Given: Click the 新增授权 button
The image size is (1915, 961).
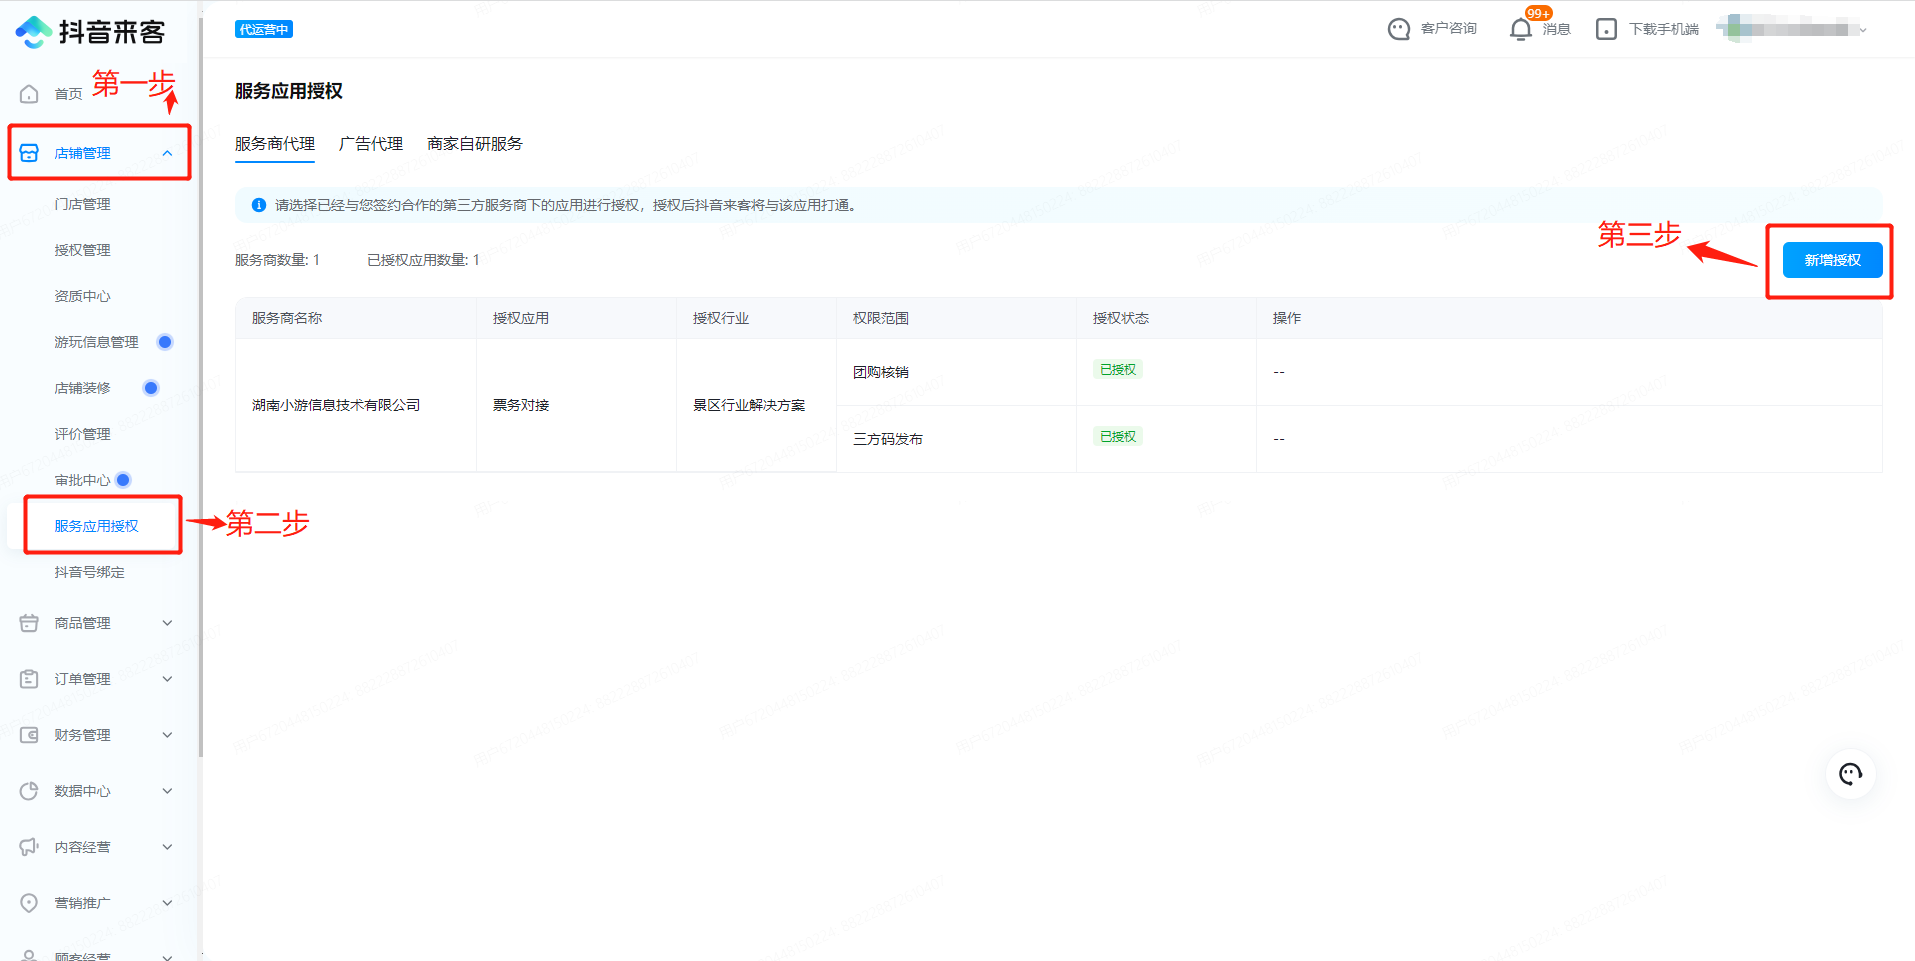Looking at the screenshot, I should coord(1832,260).
